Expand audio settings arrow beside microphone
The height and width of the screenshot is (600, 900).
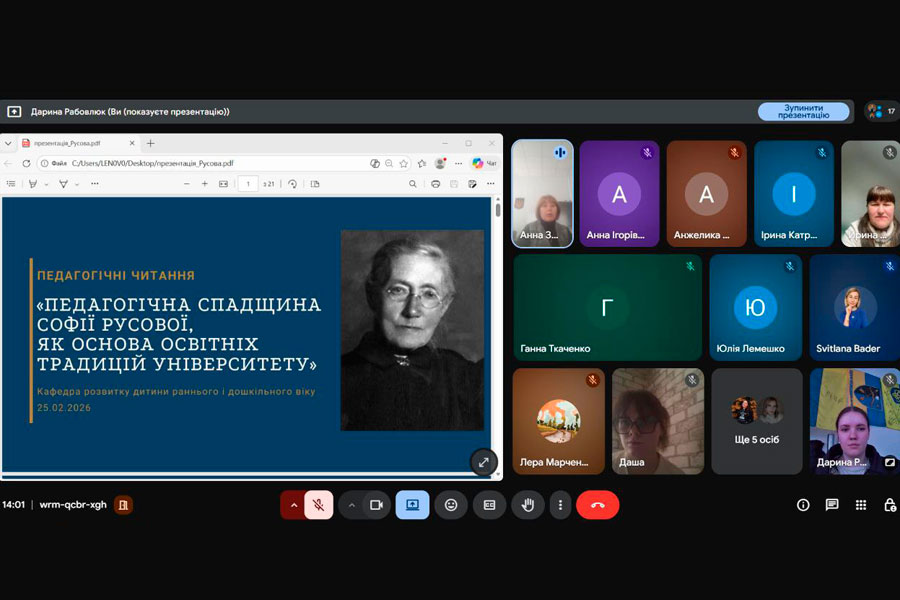(293, 505)
